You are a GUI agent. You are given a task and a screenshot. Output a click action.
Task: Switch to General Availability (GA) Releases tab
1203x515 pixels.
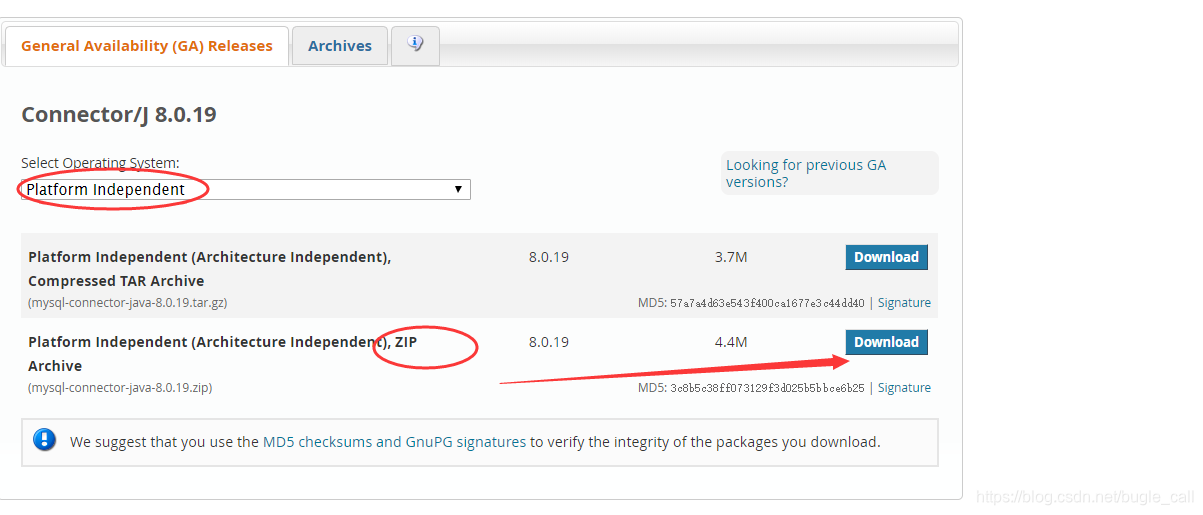(x=147, y=46)
